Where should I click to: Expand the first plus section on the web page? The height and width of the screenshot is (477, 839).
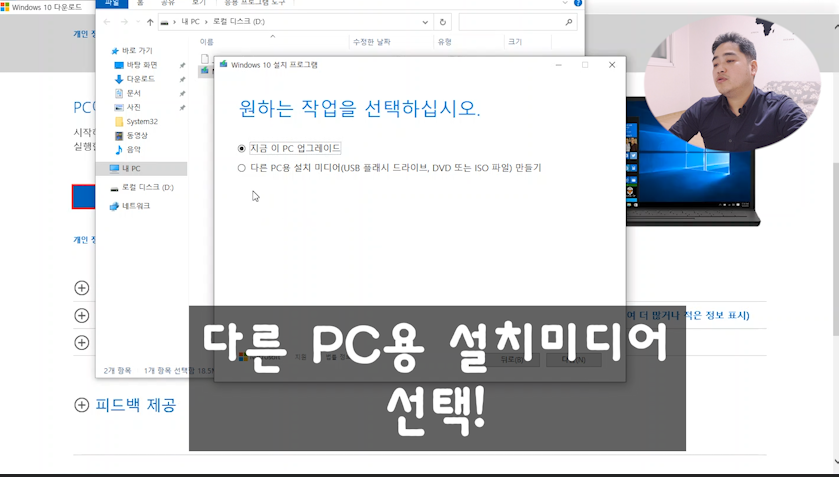pyautogui.click(x=81, y=288)
